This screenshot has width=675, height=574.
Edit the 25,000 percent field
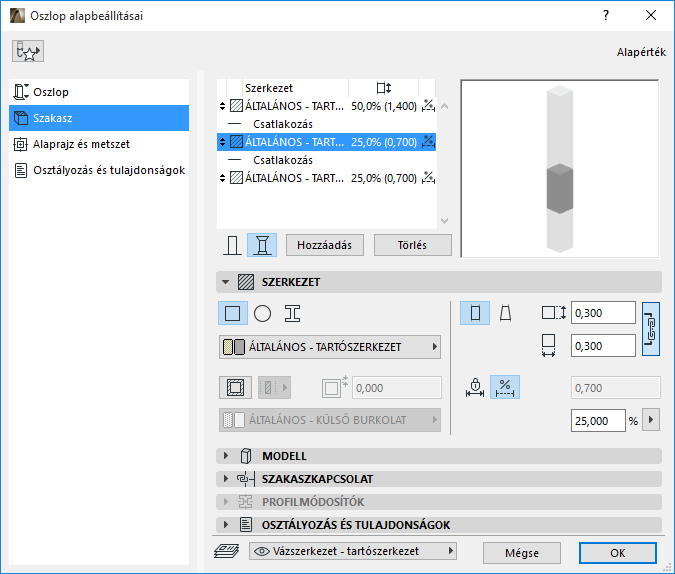point(598,421)
